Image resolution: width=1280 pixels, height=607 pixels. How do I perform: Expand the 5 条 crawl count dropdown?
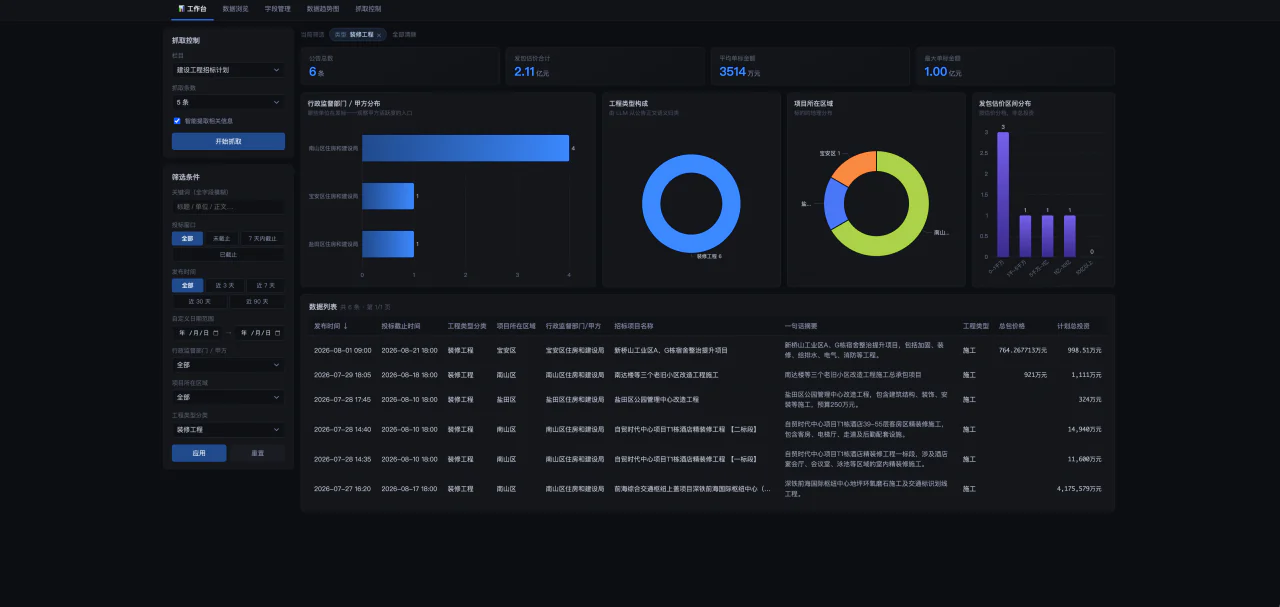click(228, 102)
